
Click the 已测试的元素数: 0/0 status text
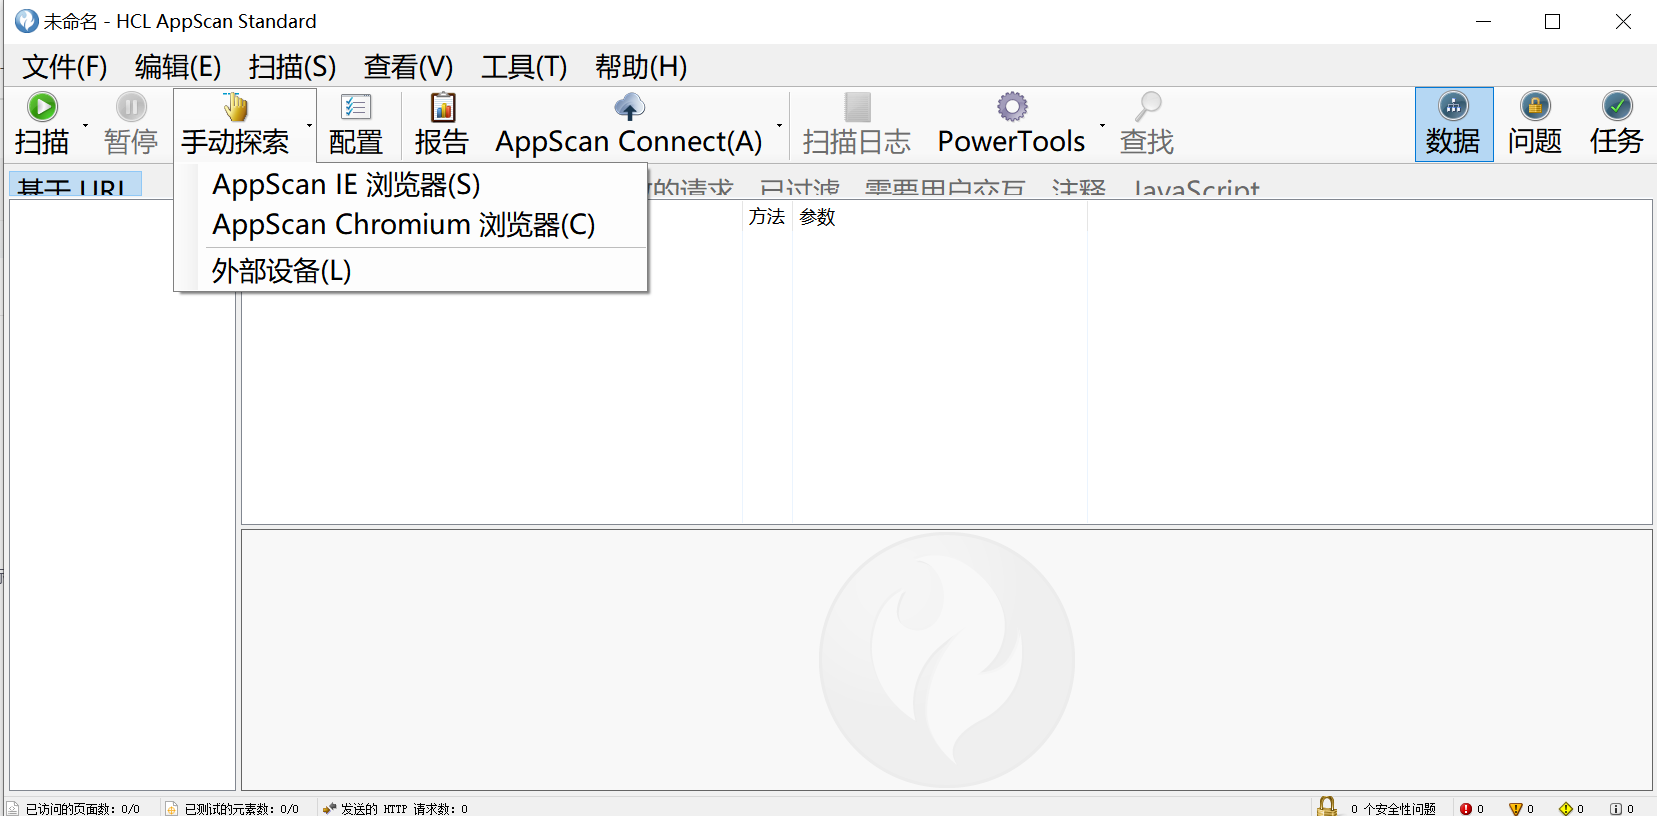[x=242, y=809]
